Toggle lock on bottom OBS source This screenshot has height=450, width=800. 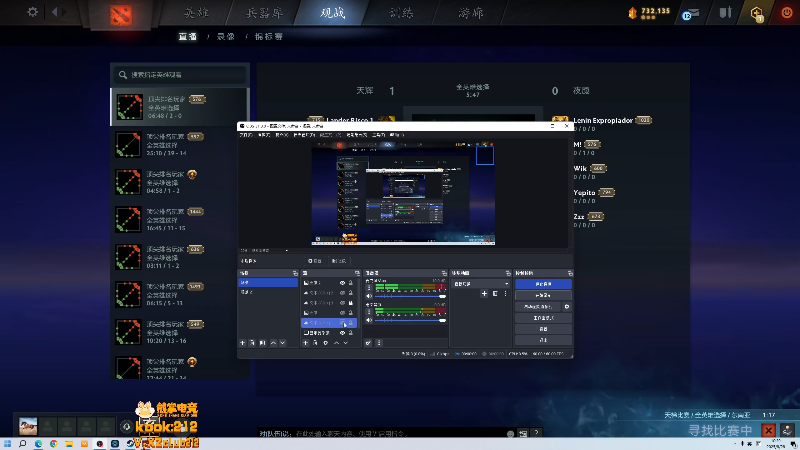pos(351,333)
